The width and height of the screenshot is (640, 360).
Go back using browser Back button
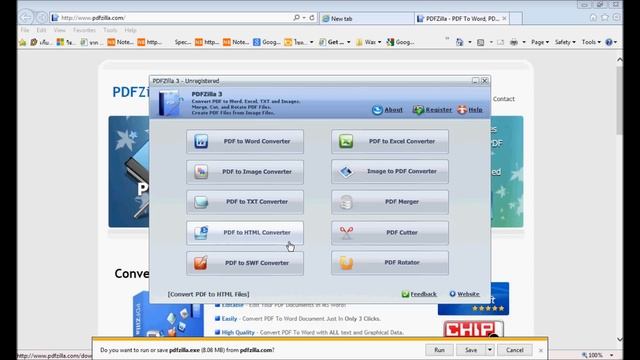click(x=26, y=18)
